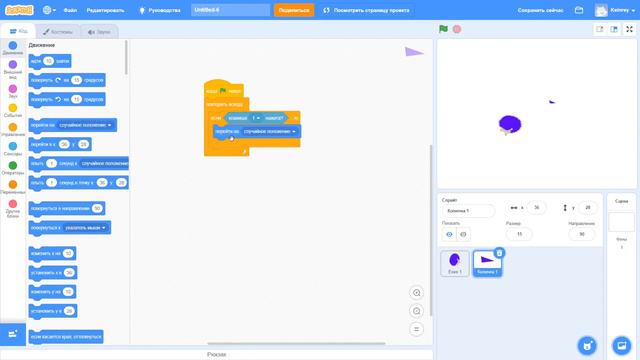The height and width of the screenshot is (360, 640).
Task: Click the sprite x coordinate field
Action: click(536, 208)
